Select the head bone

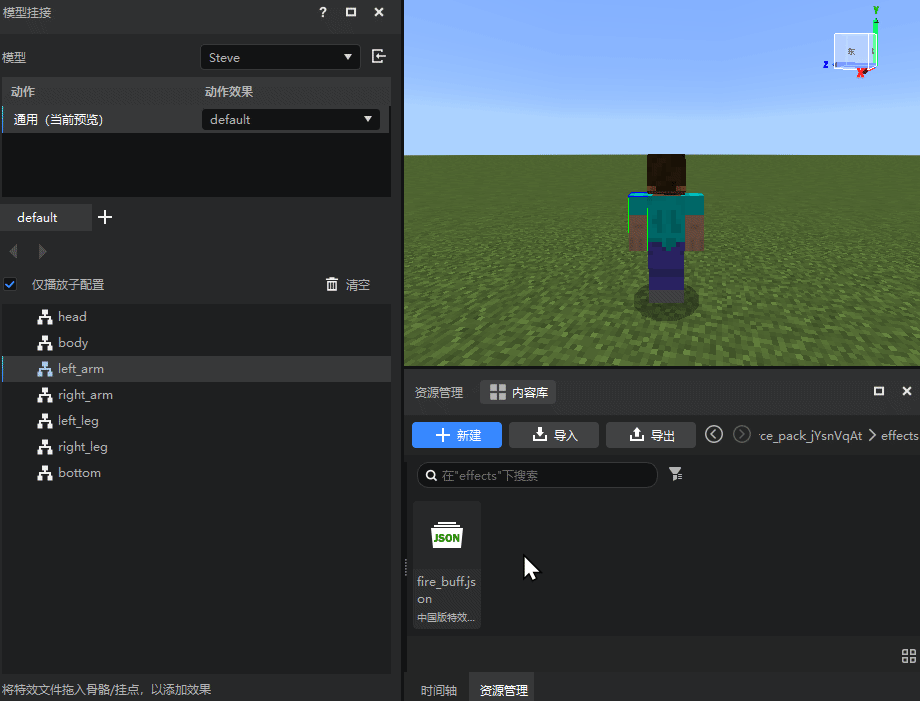pyautogui.click(x=197, y=317)
